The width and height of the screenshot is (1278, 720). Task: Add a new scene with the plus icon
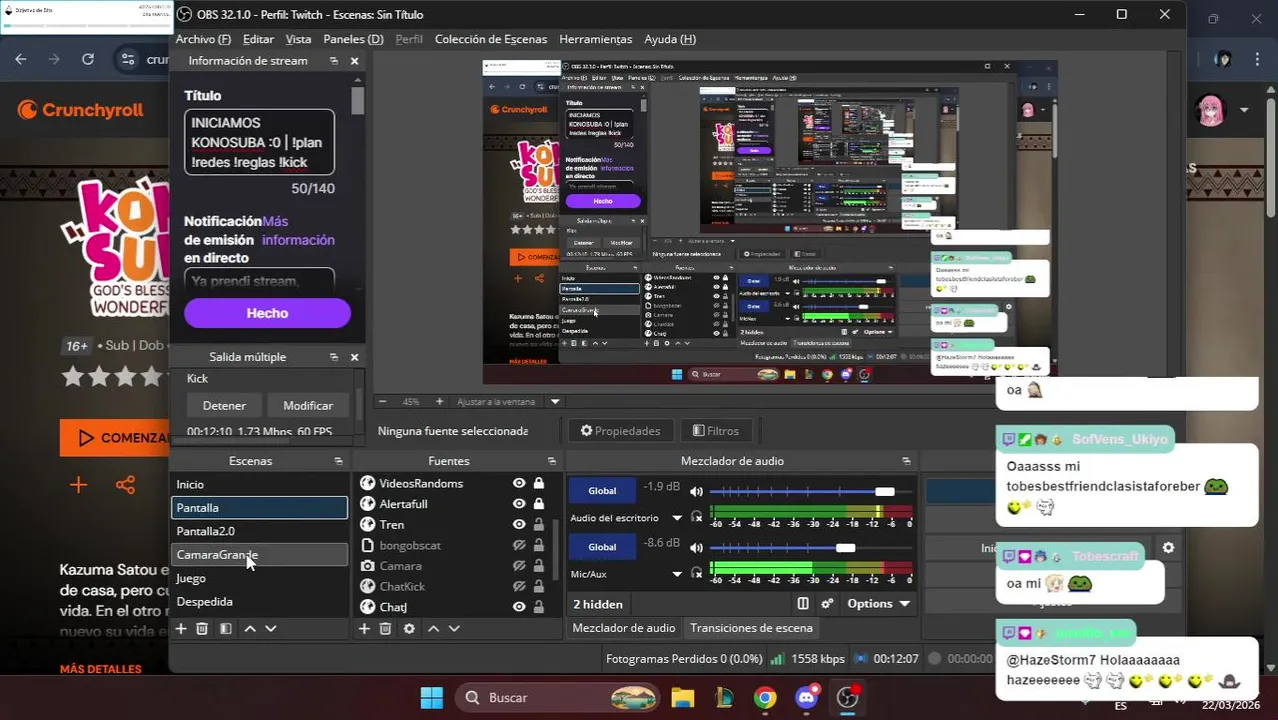181,628
